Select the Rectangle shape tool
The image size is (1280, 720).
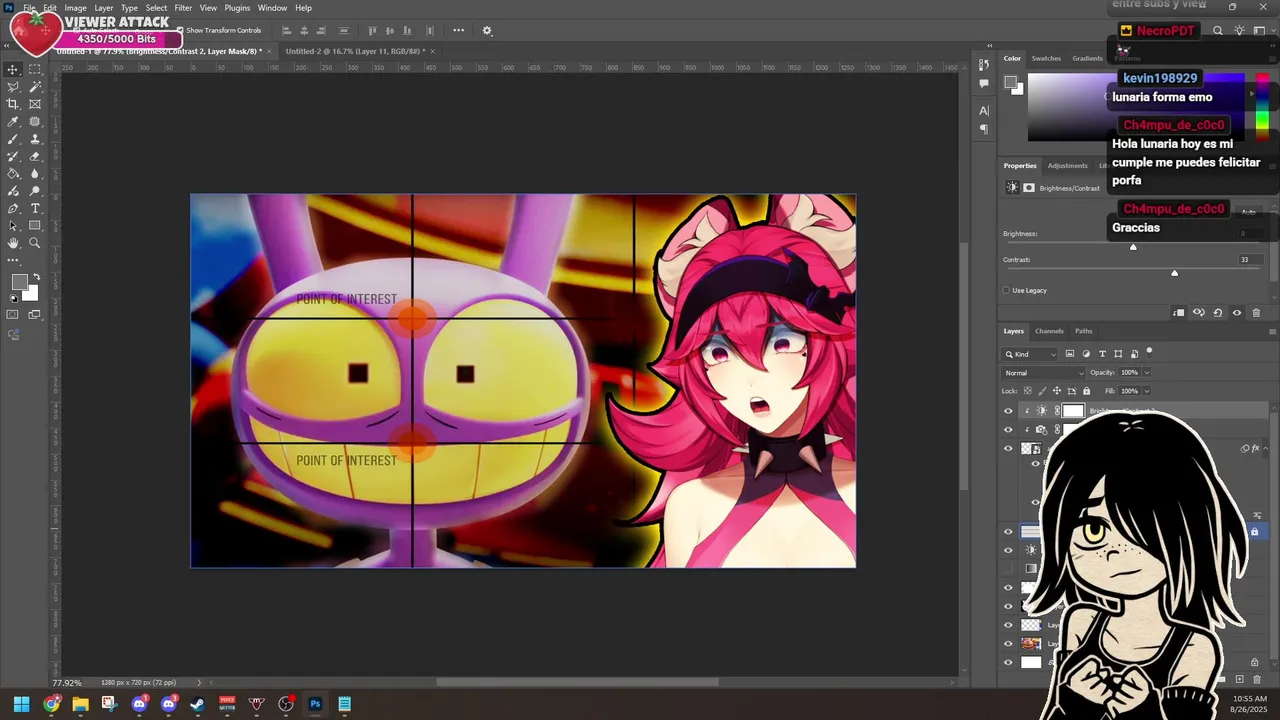tap(35, 226)
